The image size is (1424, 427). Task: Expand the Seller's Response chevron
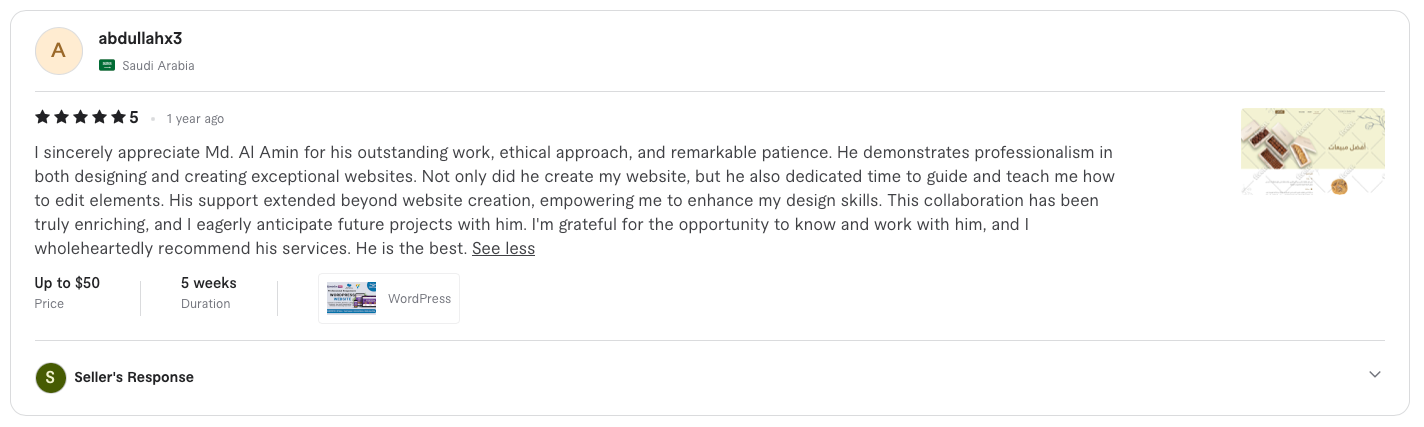(1375, 375)
